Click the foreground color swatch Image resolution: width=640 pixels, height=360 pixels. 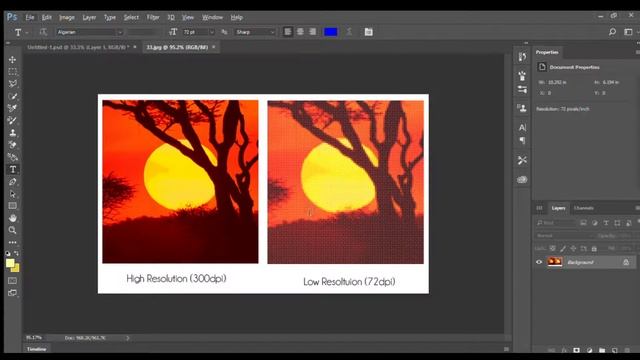10,263
